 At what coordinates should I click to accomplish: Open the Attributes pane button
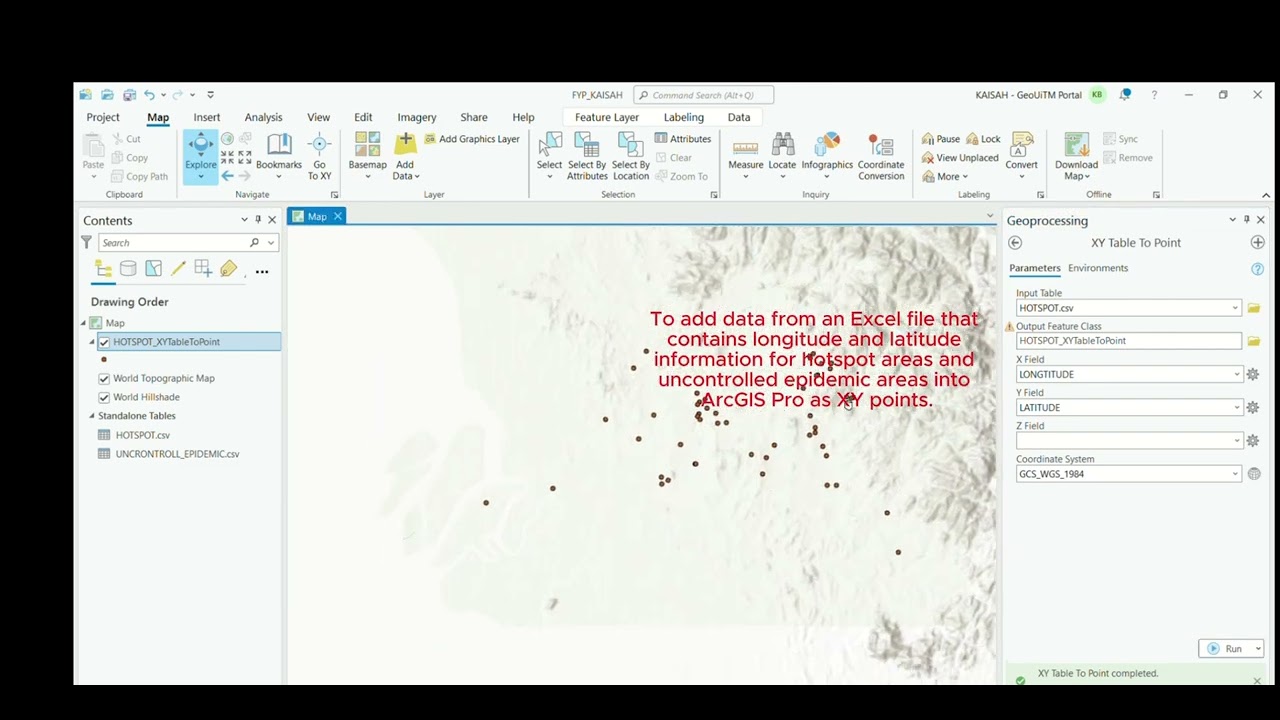(683, 139)
